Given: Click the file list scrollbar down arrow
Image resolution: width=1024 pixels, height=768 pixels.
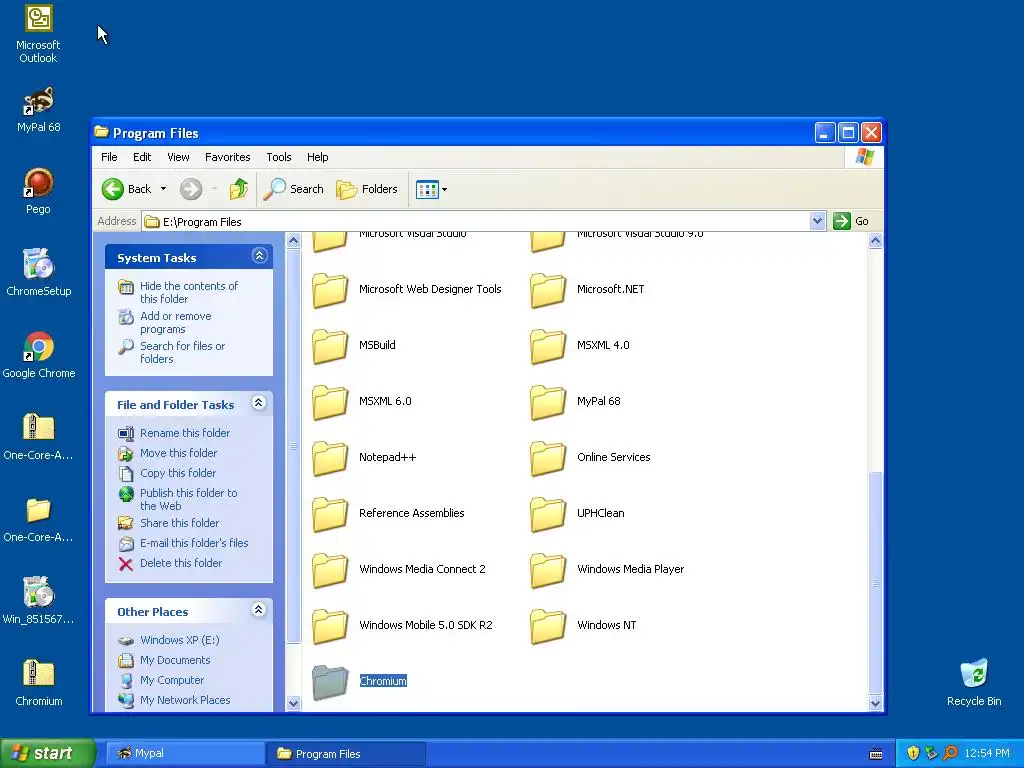Looking at the screenshot, I should pos(876,703).
